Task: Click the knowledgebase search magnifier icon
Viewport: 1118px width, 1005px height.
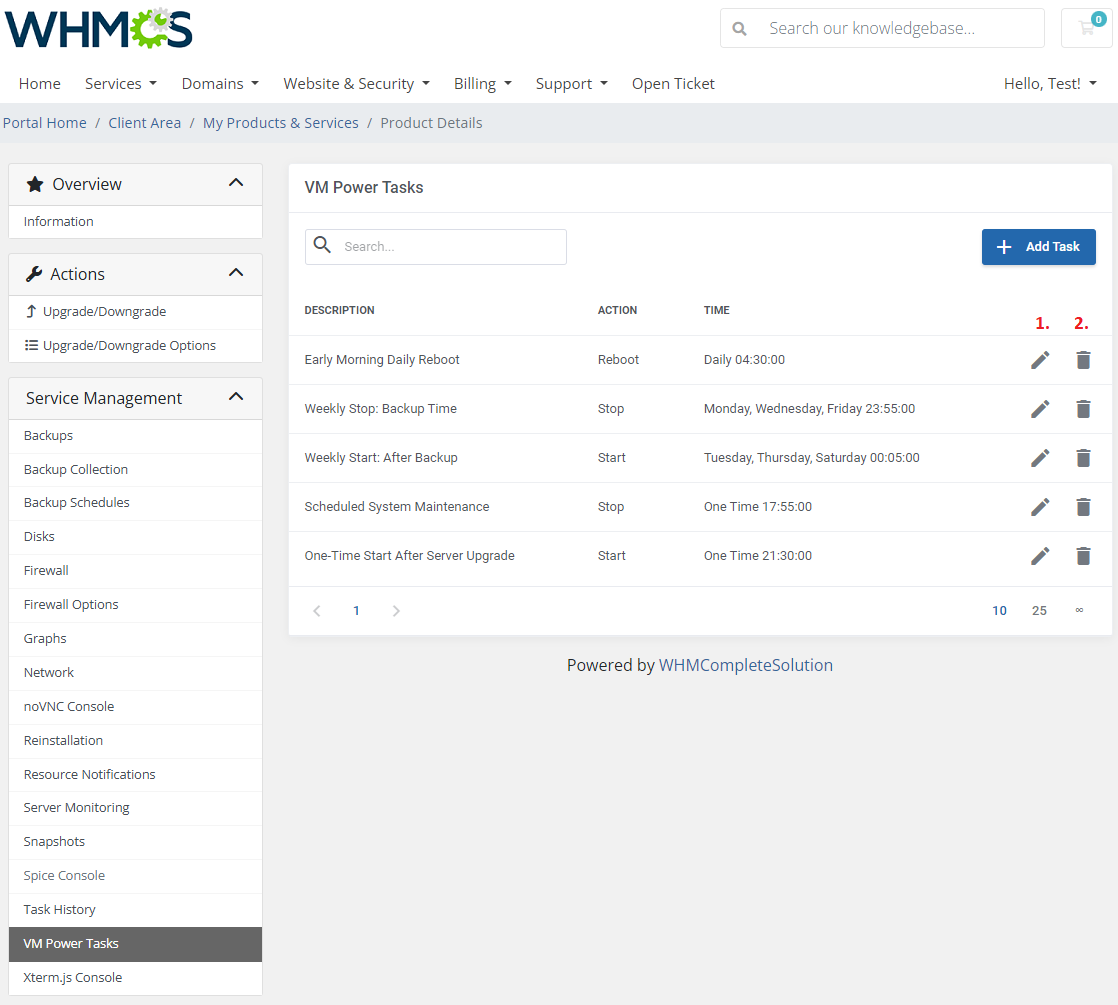Action: click(739, 29)
